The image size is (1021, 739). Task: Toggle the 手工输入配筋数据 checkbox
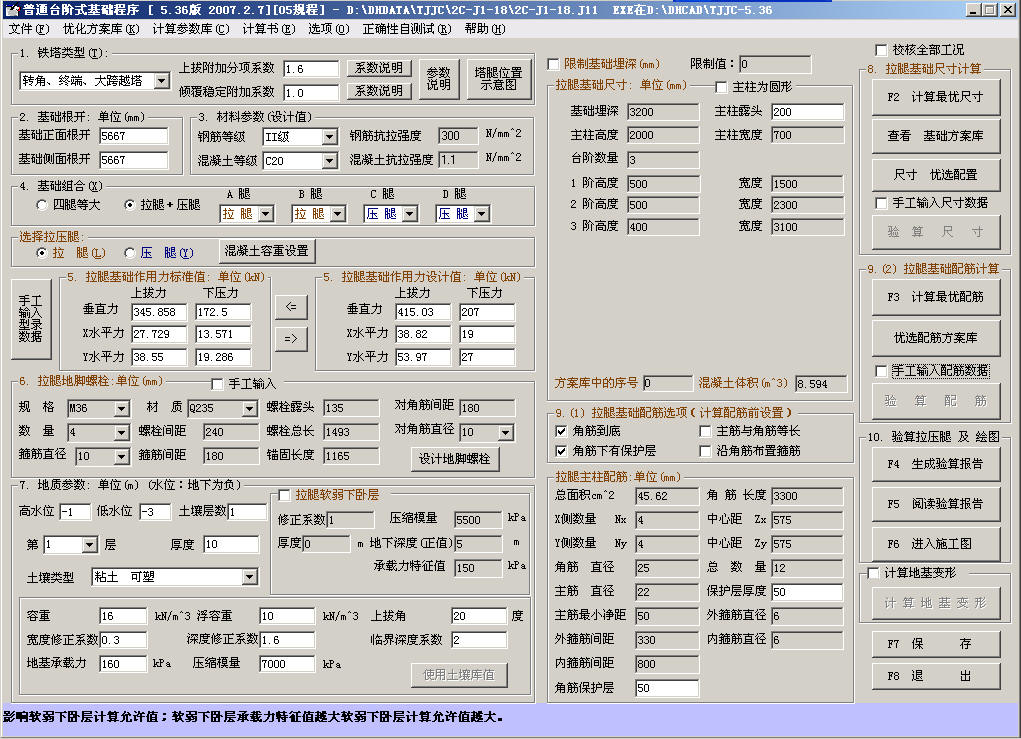pyautogui.click(x=881, y=371)
